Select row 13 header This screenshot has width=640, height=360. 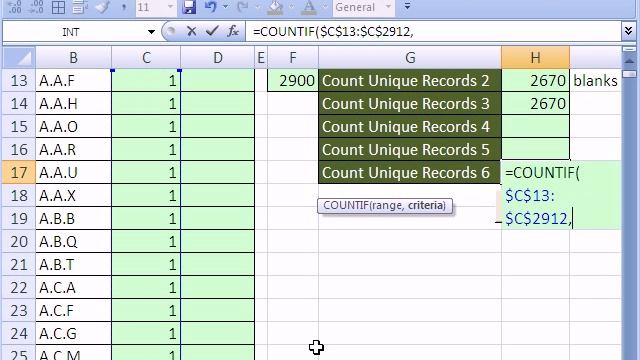pos(19,80)
